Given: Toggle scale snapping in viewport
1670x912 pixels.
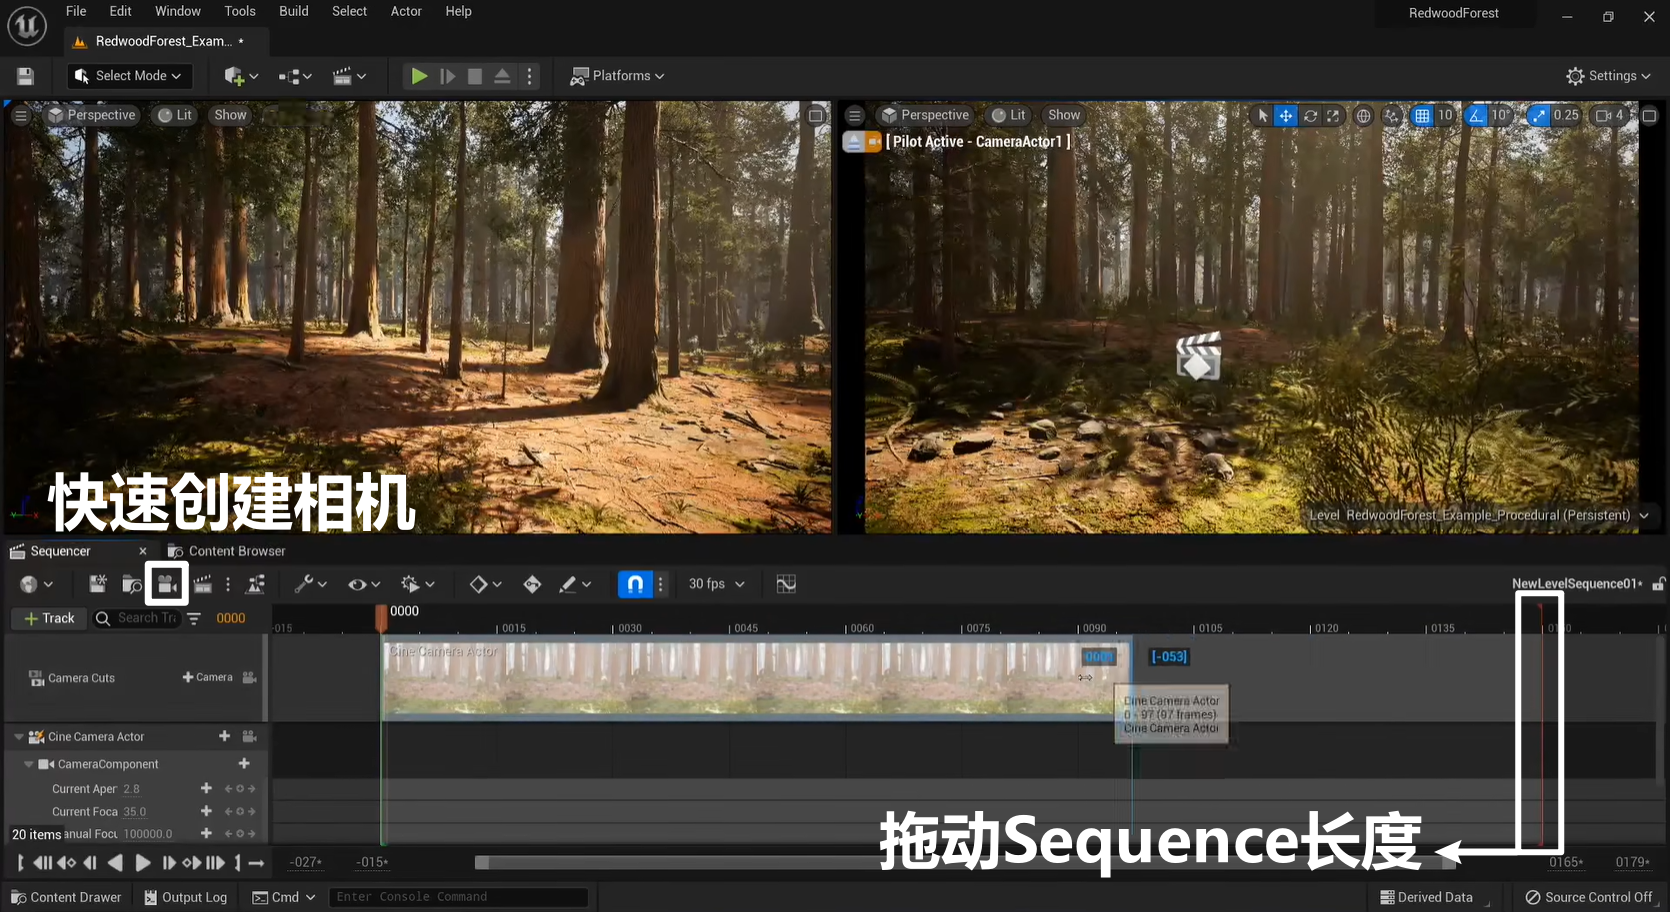Looking at the screenshot, I should point(1538,116).
